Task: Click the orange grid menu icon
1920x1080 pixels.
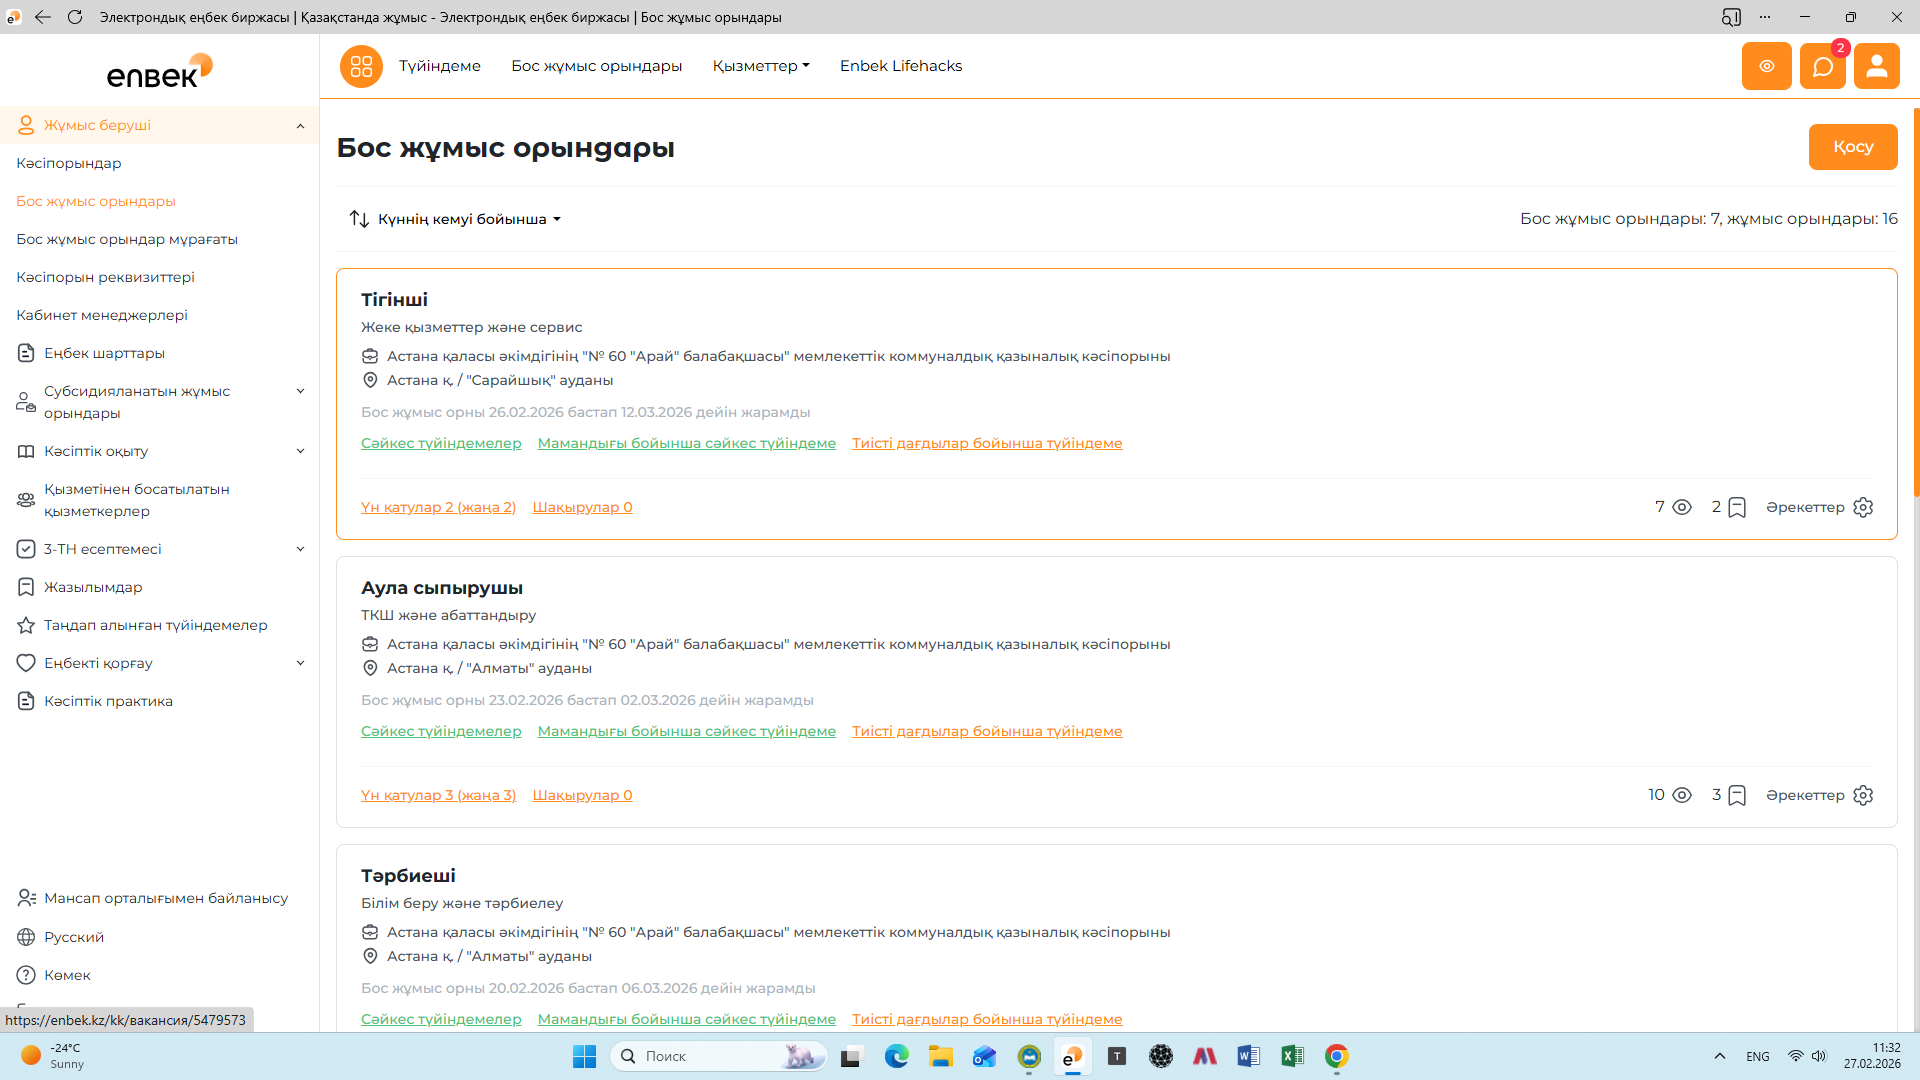Action: tap(361, 66)
